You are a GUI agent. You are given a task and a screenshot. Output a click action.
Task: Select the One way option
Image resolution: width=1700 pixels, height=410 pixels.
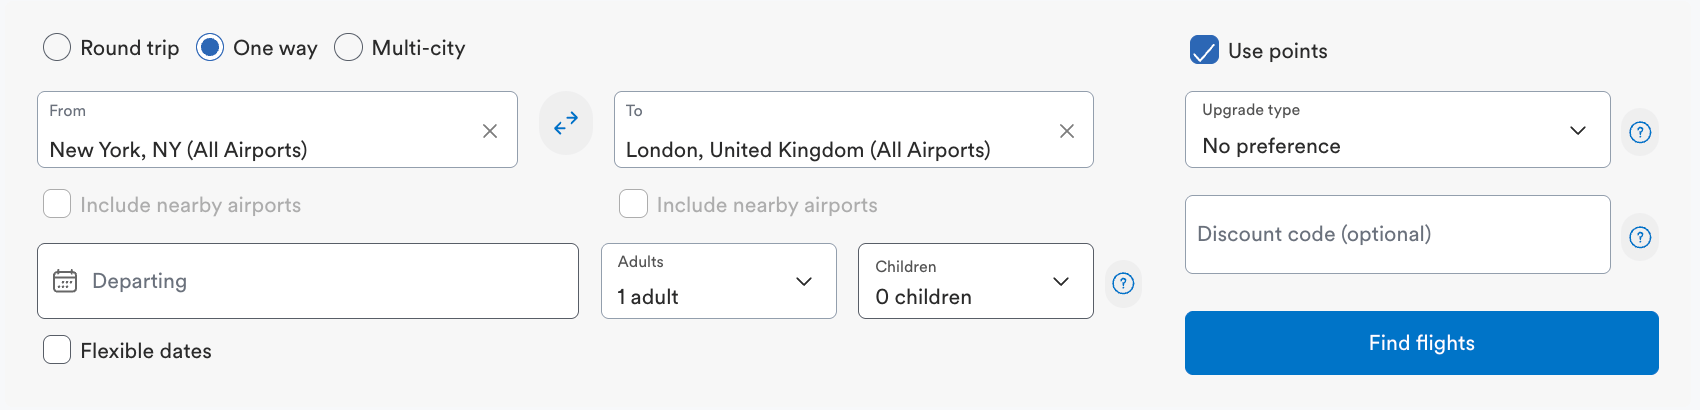click(210, 48)
